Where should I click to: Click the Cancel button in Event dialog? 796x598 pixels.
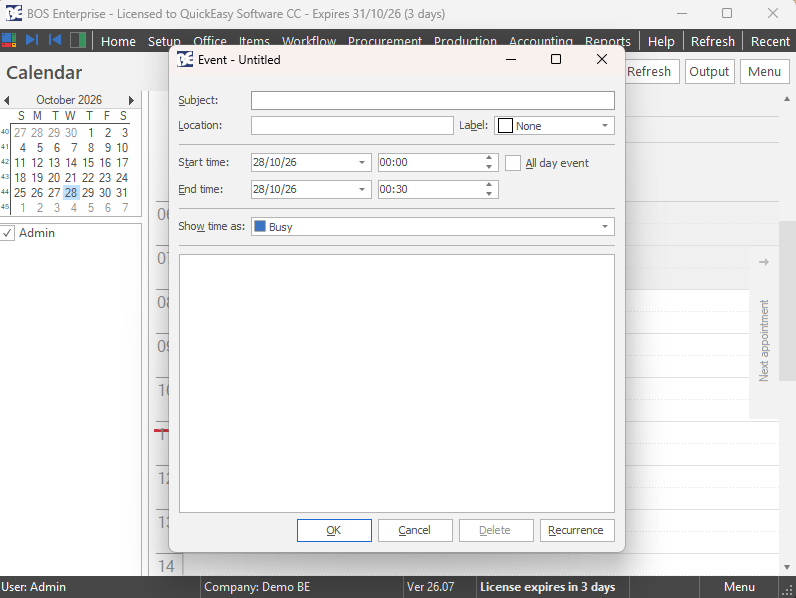click(415, 530)
